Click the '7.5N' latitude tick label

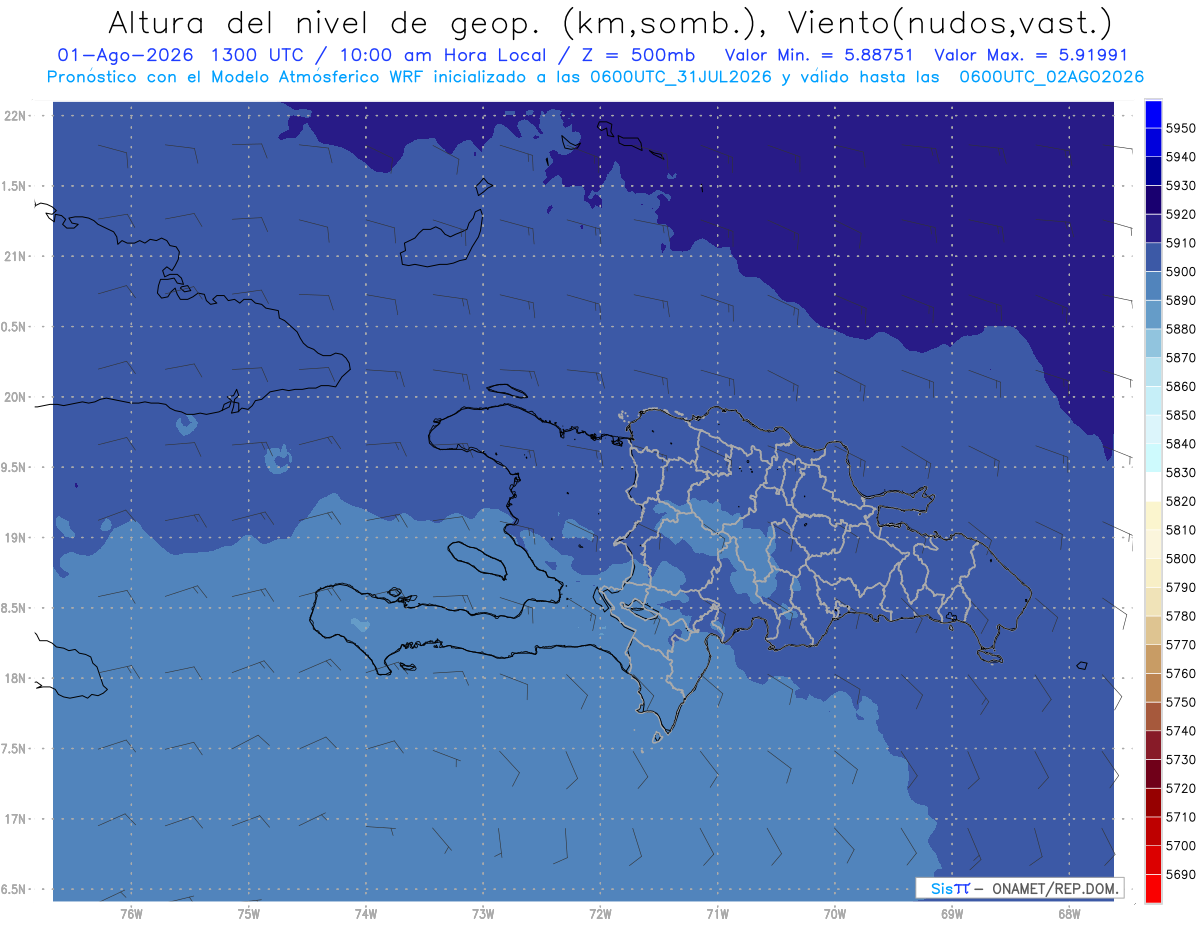click(x=14, y=749)
